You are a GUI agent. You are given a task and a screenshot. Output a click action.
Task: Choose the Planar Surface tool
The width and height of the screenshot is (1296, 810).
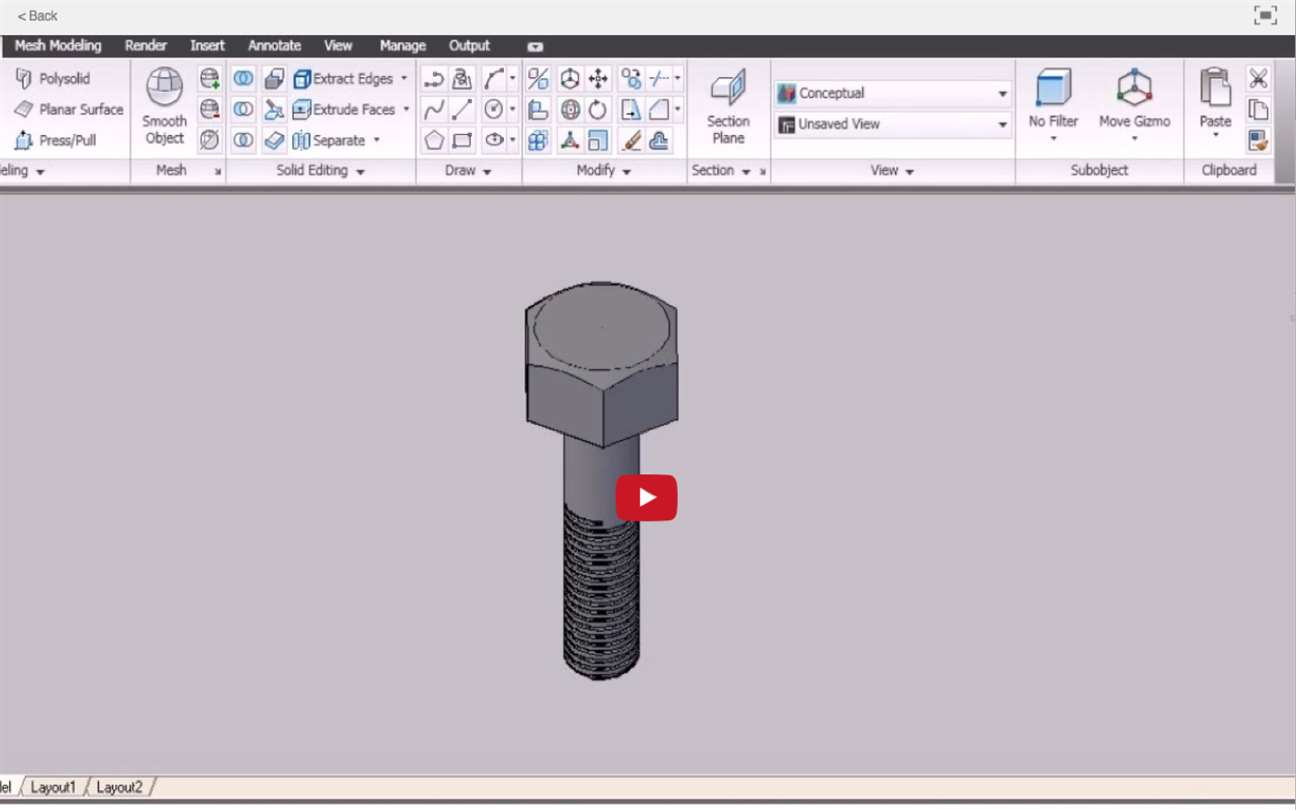69,110
